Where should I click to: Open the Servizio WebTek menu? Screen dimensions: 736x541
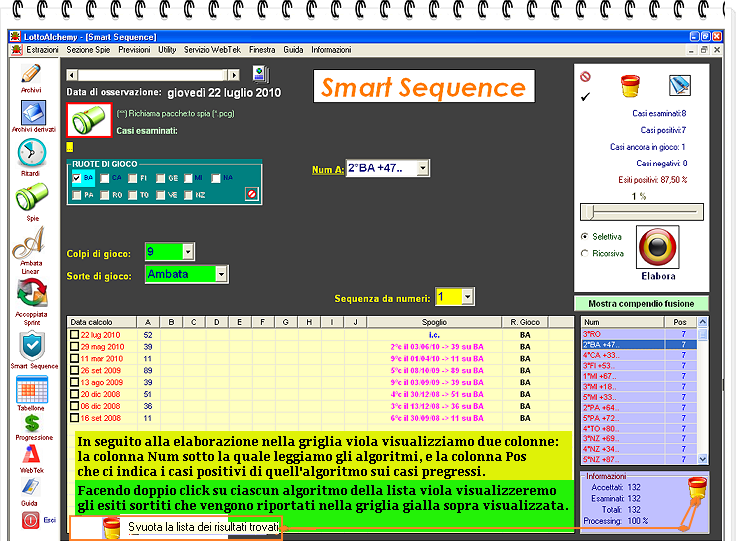pos(212,49)
